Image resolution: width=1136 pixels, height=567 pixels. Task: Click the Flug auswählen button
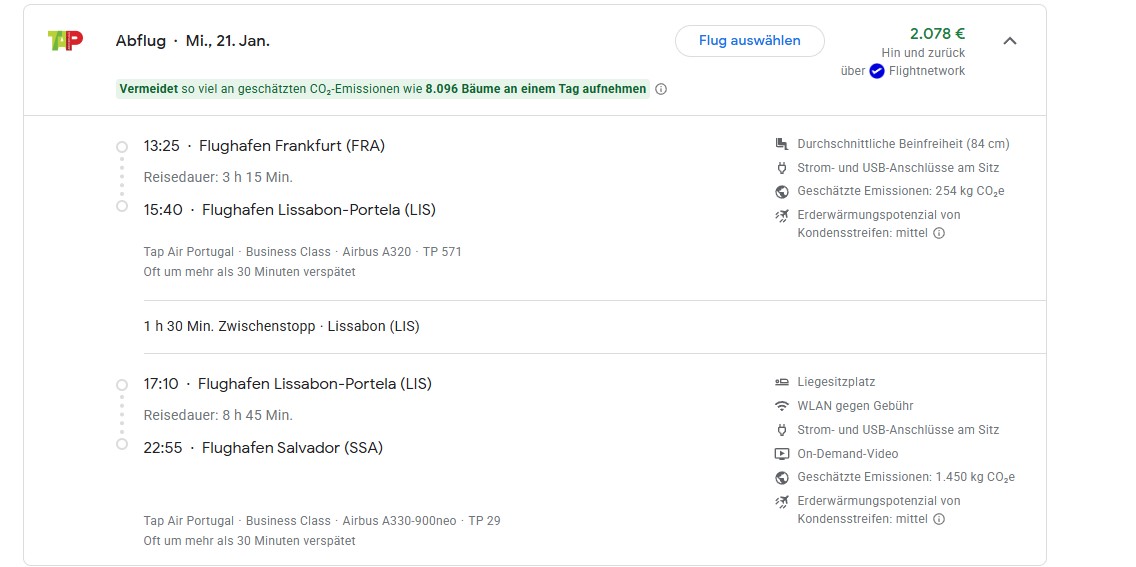pyautogui.click(x=749, y=41)
